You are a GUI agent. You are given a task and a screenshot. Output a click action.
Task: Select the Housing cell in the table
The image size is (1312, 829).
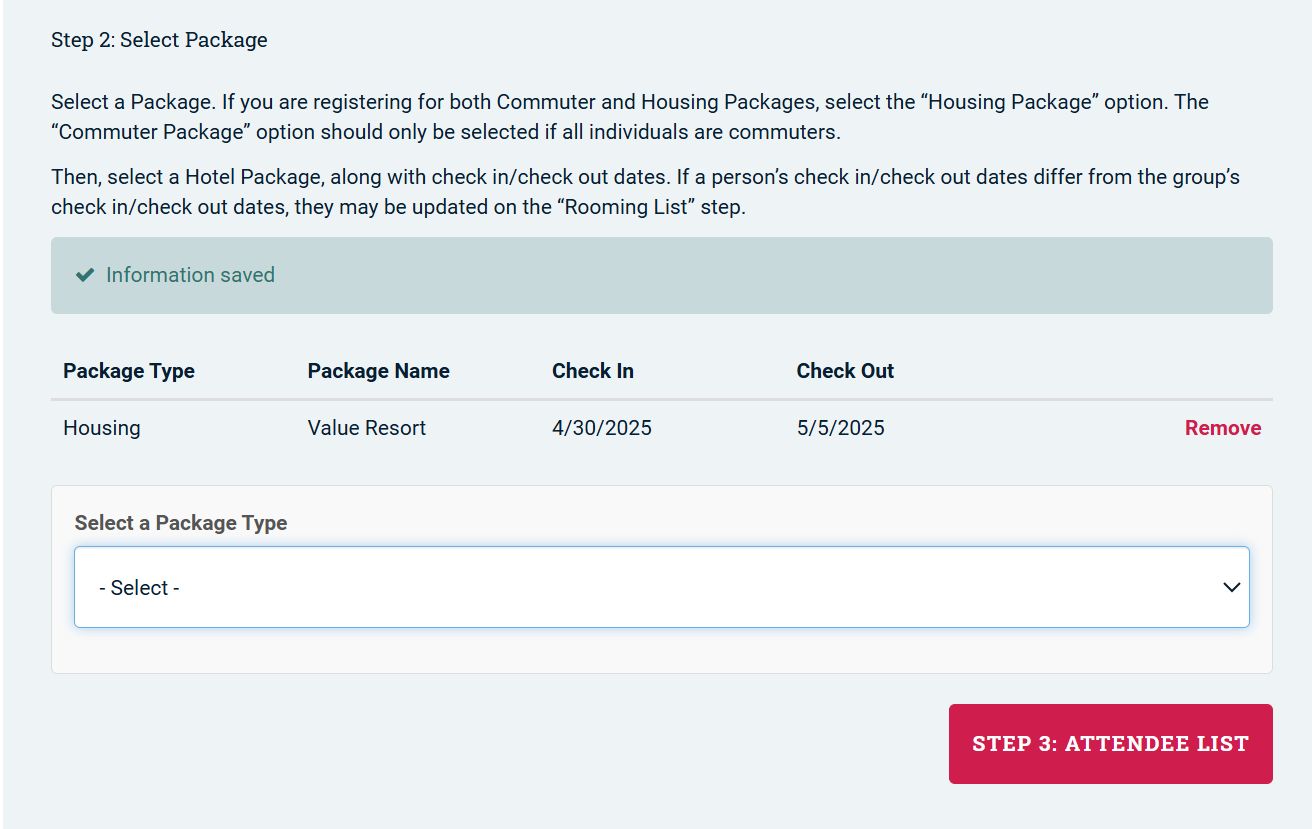pyautogui.click(x=102, y=428)
